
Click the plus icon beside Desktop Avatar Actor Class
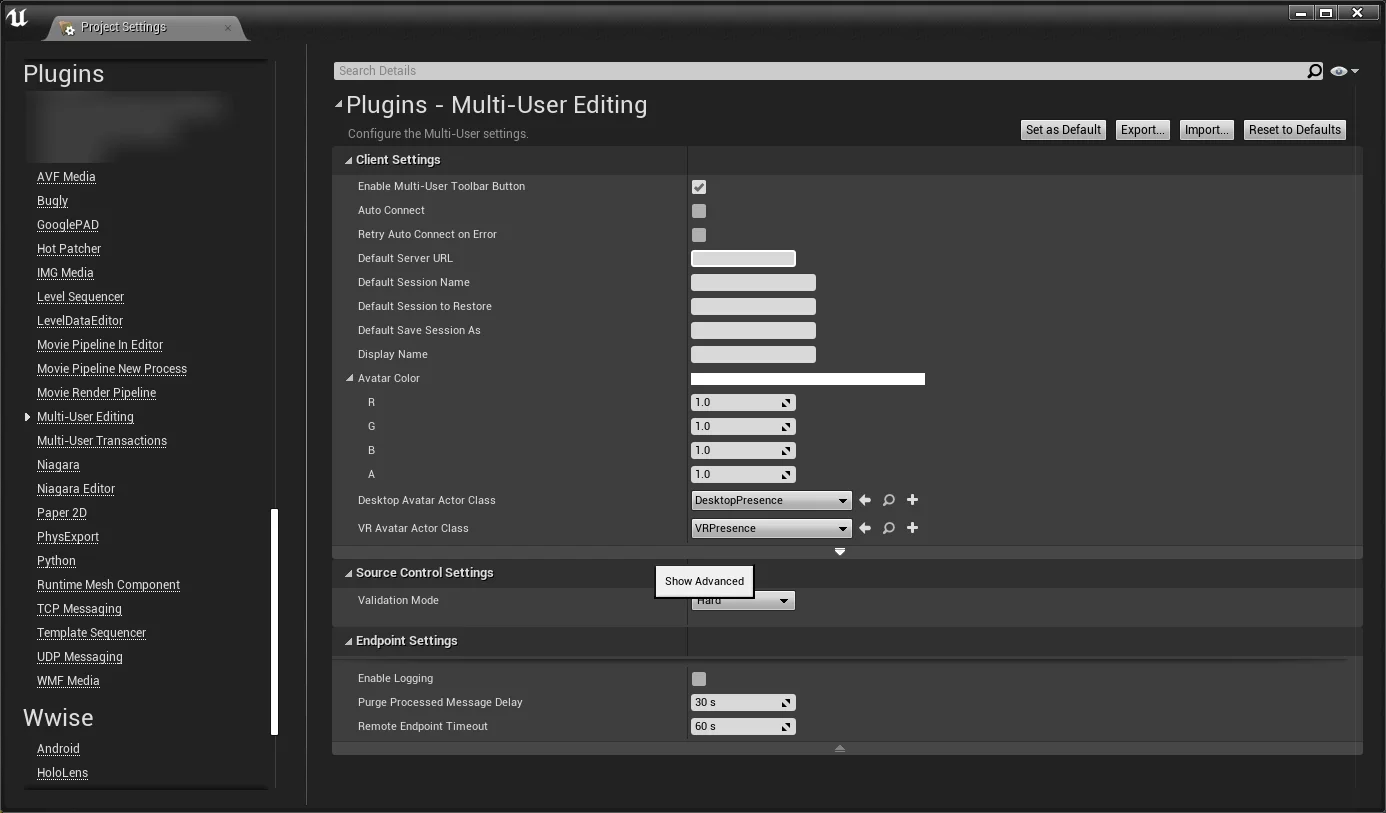click(912, 500)
